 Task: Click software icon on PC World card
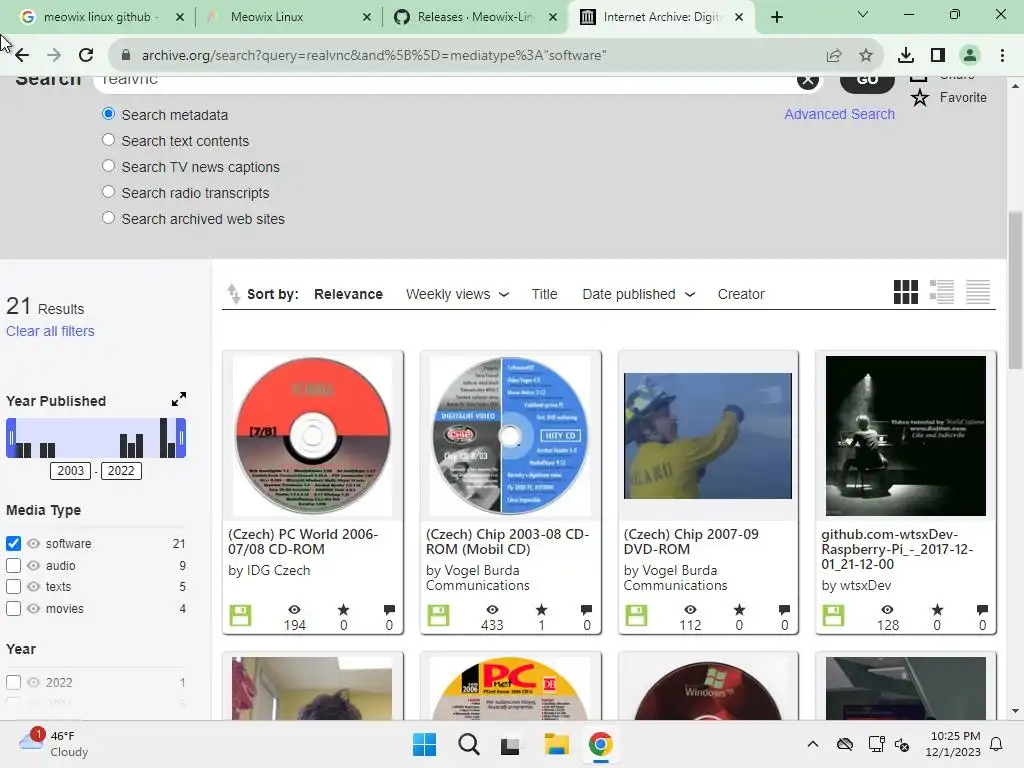coord(240,615)
